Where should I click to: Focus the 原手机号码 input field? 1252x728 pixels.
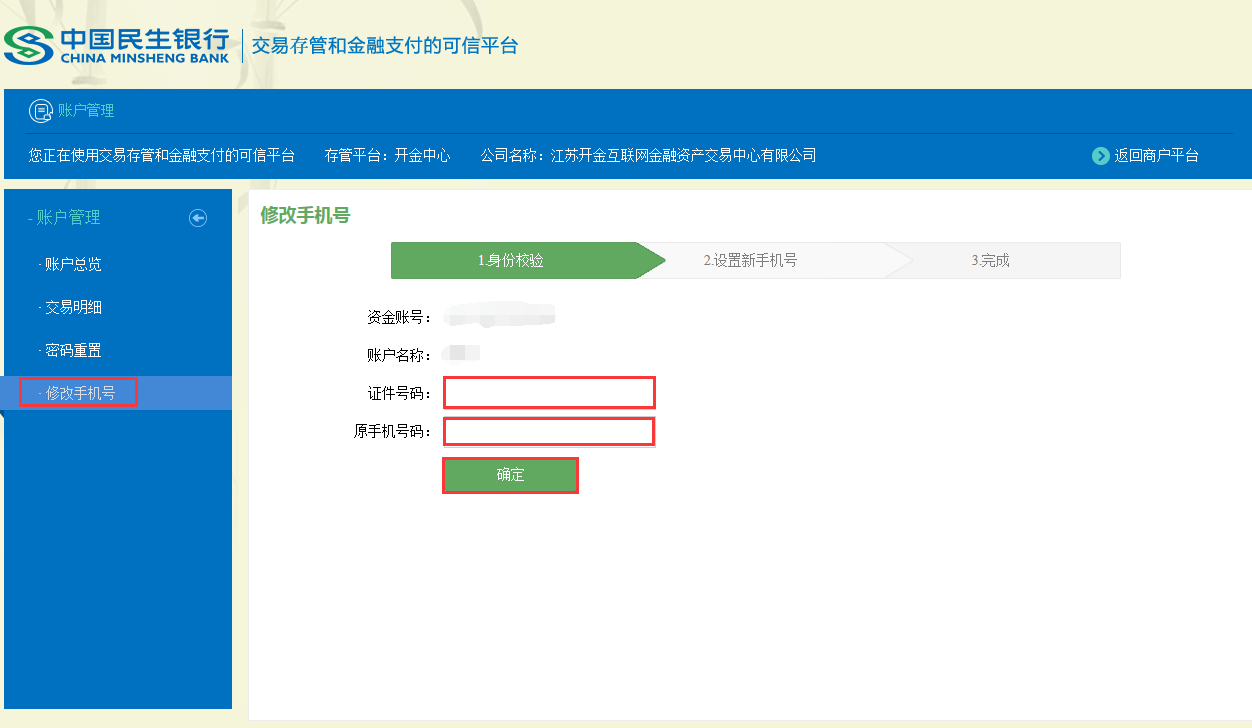click(x=549, y=432)
